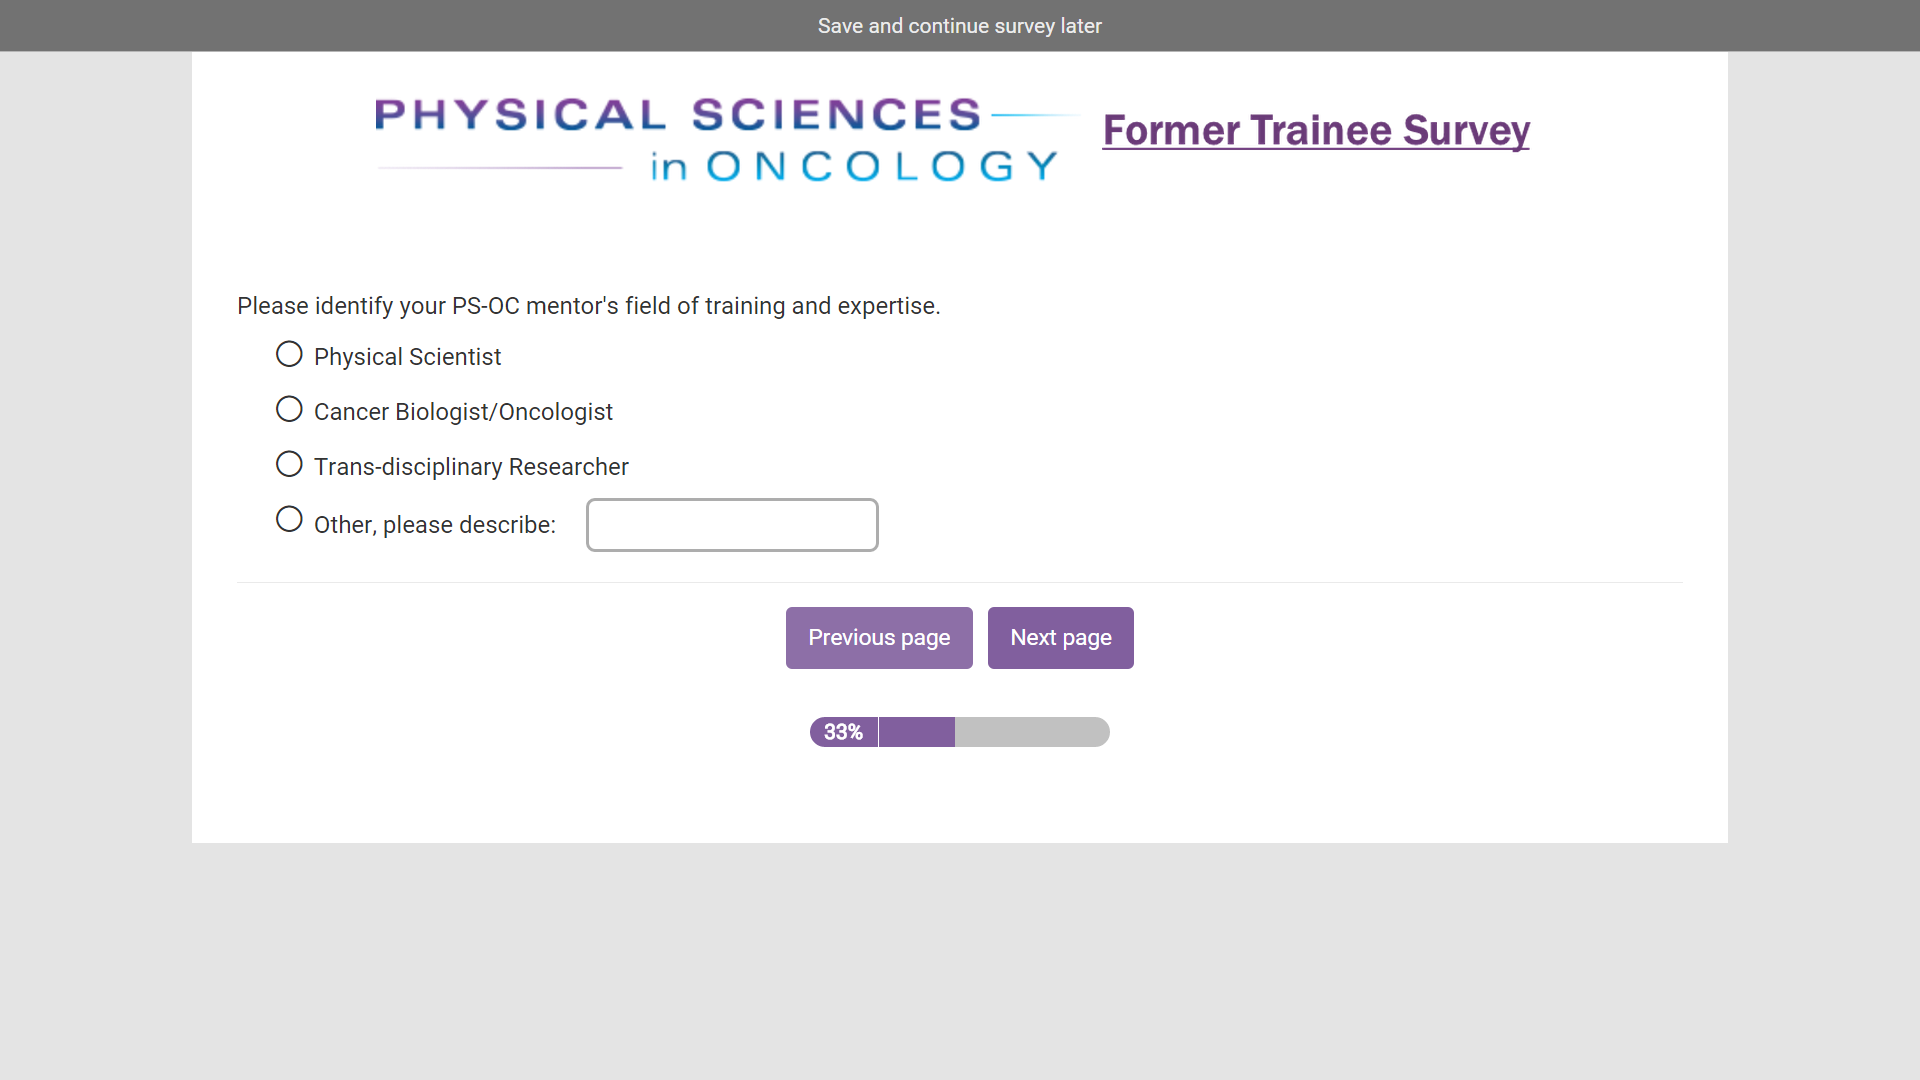Click the 'Other, please describe:' label
Viewport: 1920px width, 1080px height.
pyautogui.click(x=434, y=525)
